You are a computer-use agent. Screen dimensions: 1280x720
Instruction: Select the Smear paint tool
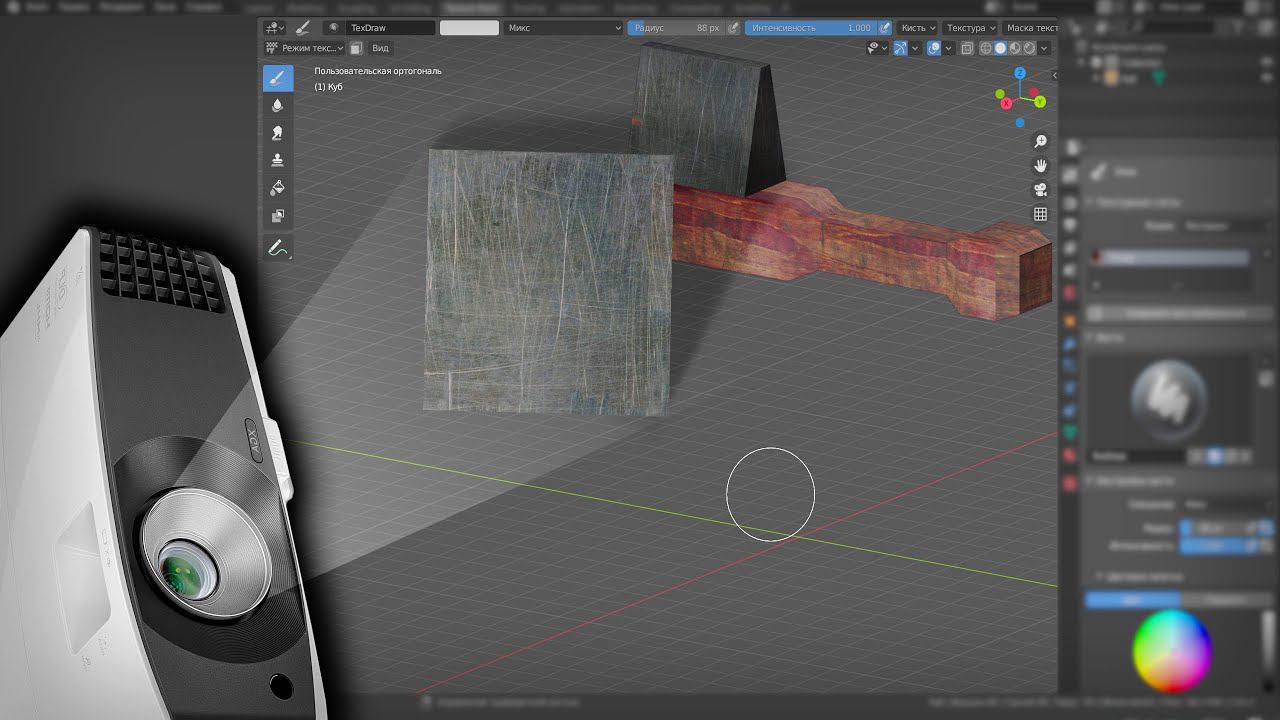coord(277,133)
